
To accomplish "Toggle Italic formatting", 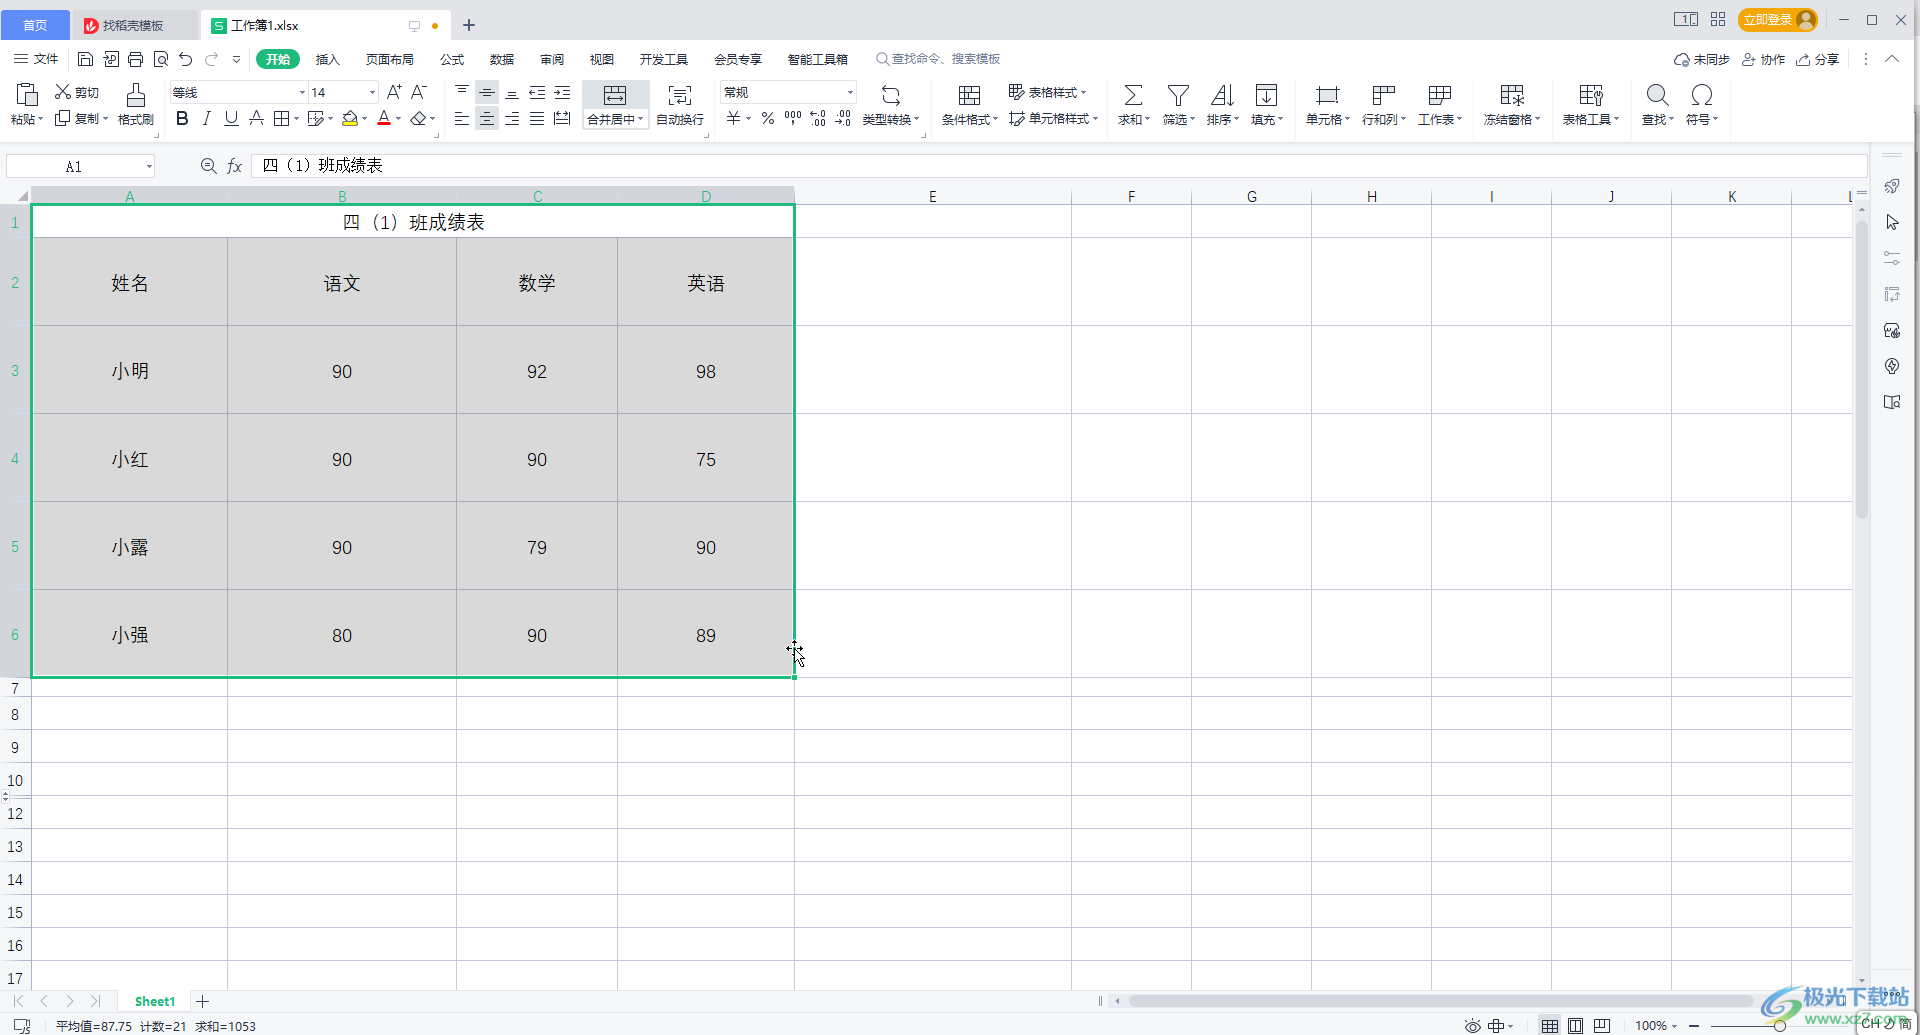I will click(x=206, y=119).
